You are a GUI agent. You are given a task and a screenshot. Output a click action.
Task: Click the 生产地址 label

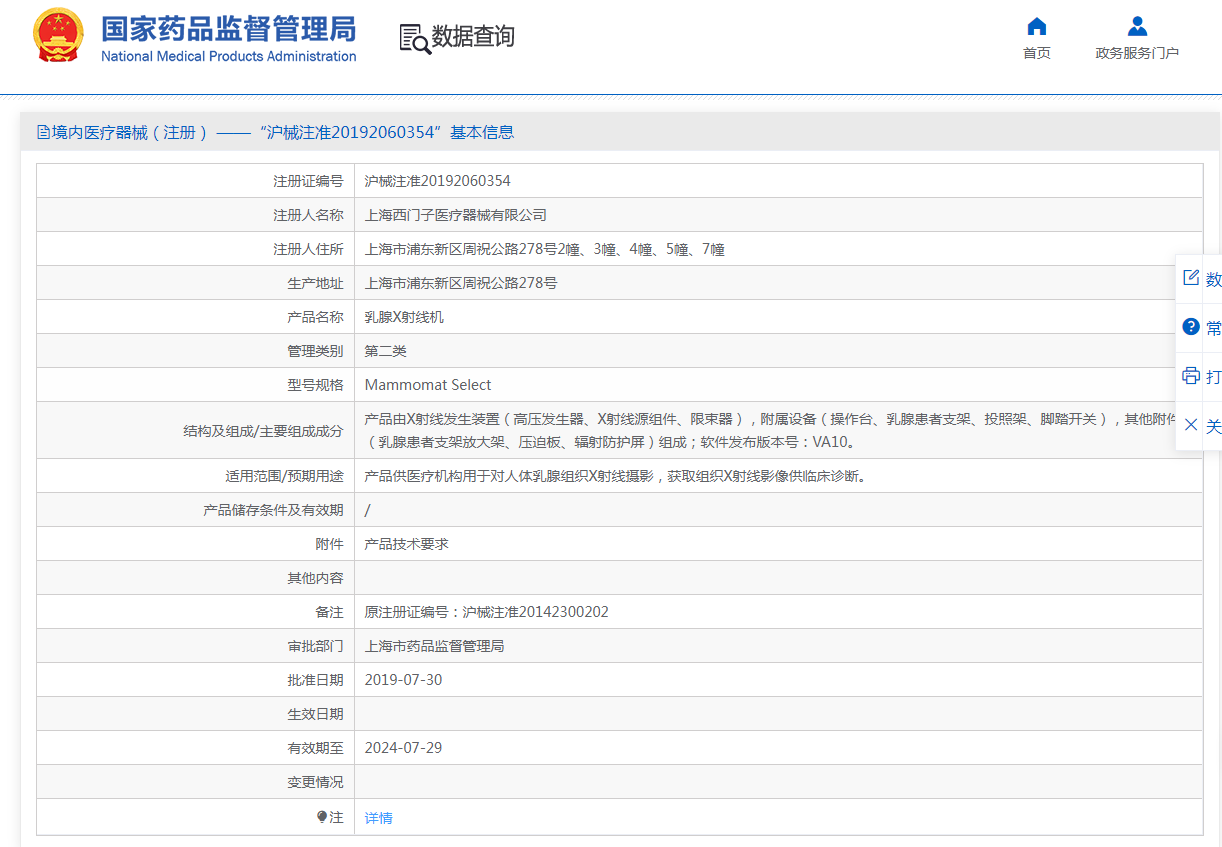tap(315, 283)
